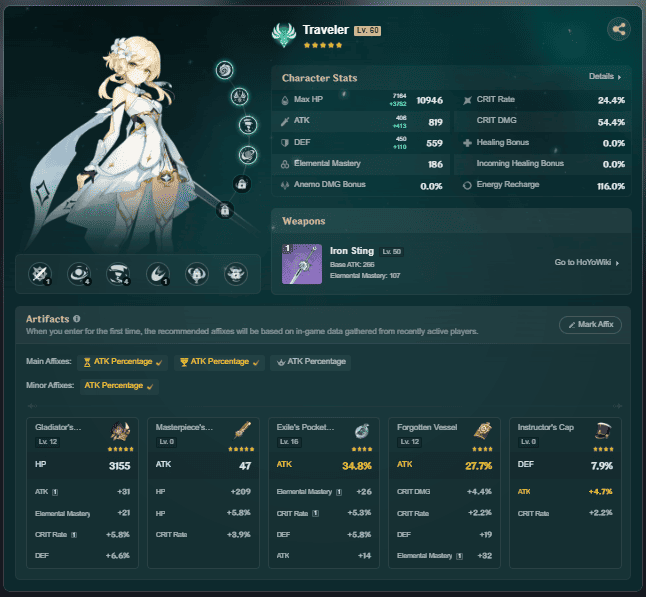The height and width of the screenshot is (597, 646).
Task: Select the normal attack talent icon
Action: [x=40, y=274]
